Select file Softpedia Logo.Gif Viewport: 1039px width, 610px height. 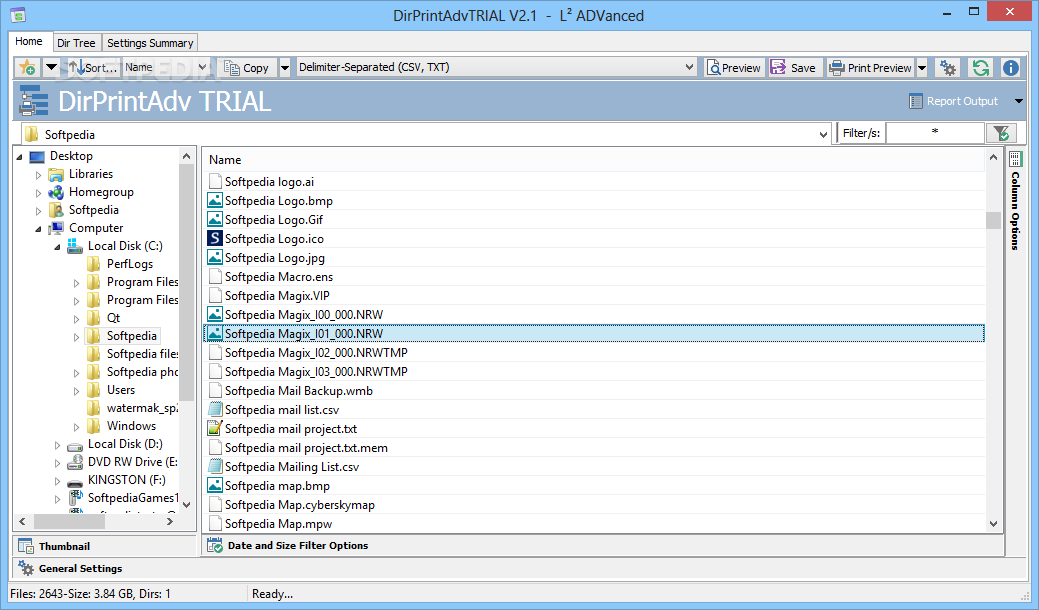274,219
